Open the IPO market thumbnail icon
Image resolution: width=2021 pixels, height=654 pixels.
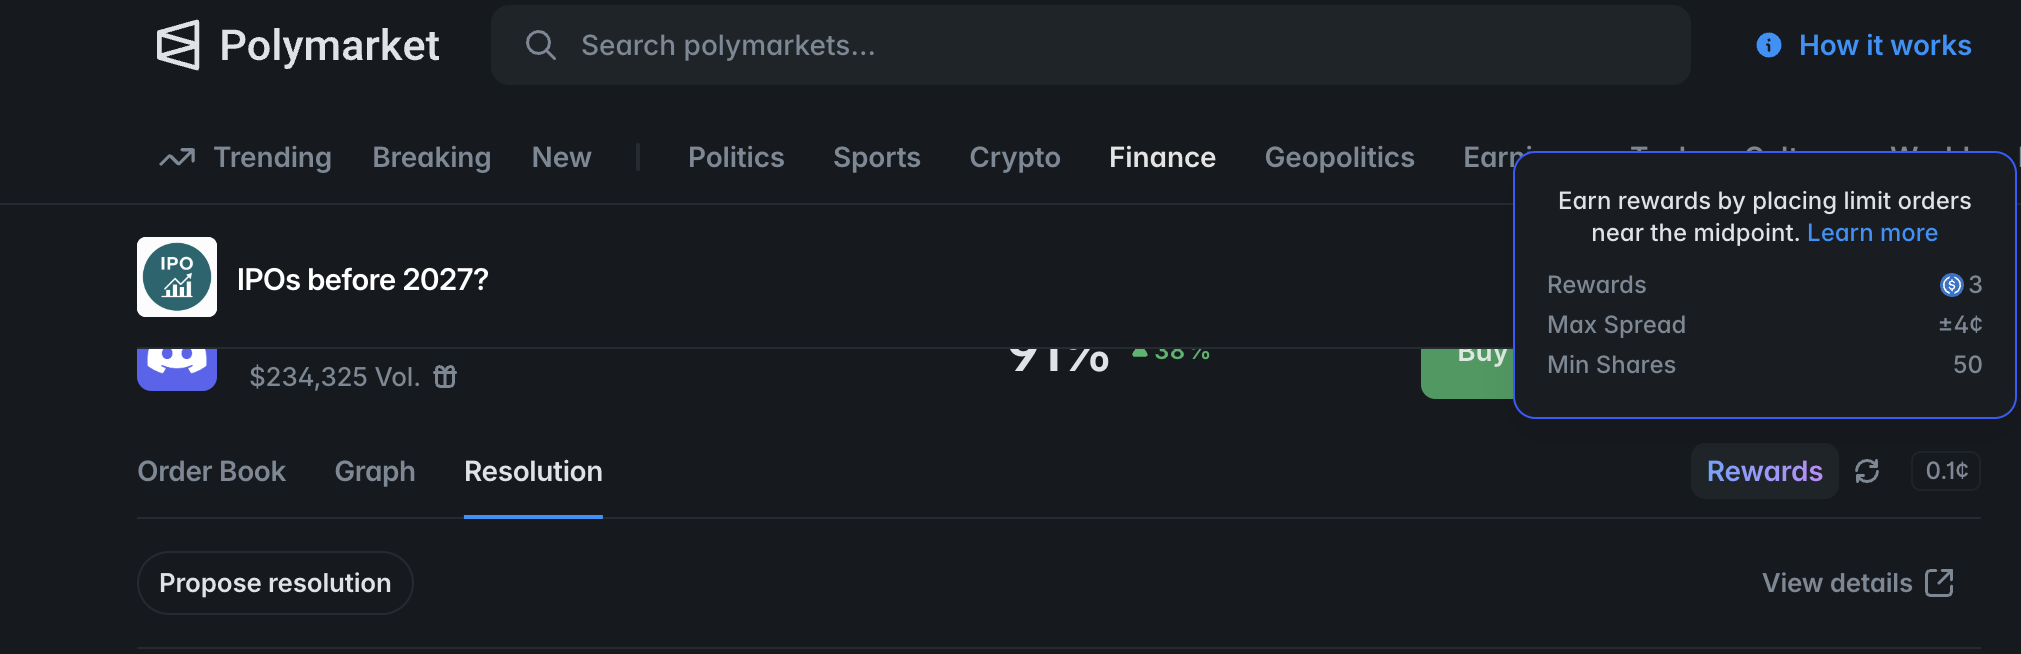click(176, 277)
